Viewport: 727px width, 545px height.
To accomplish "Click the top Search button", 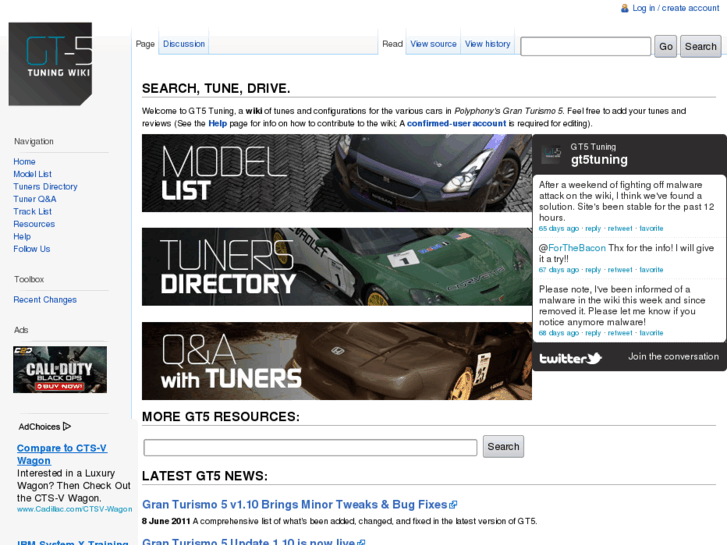I will (x=701, y=46).
